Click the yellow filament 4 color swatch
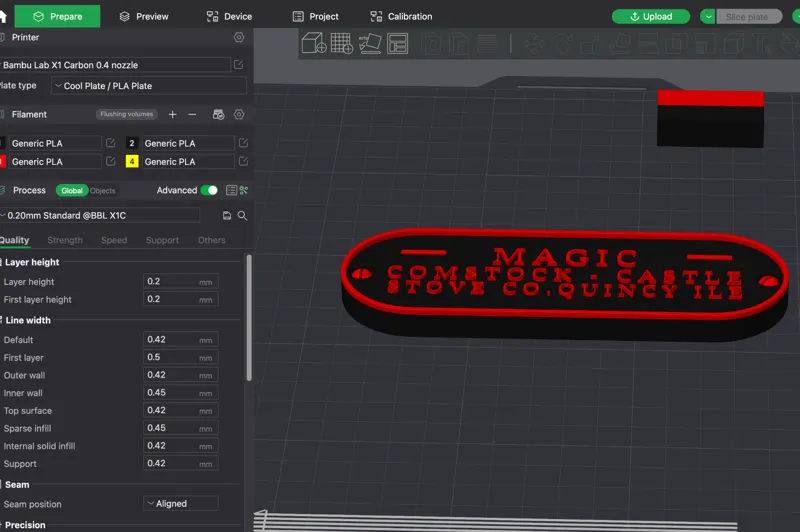800x532 pixels. (x=132, y=162)
